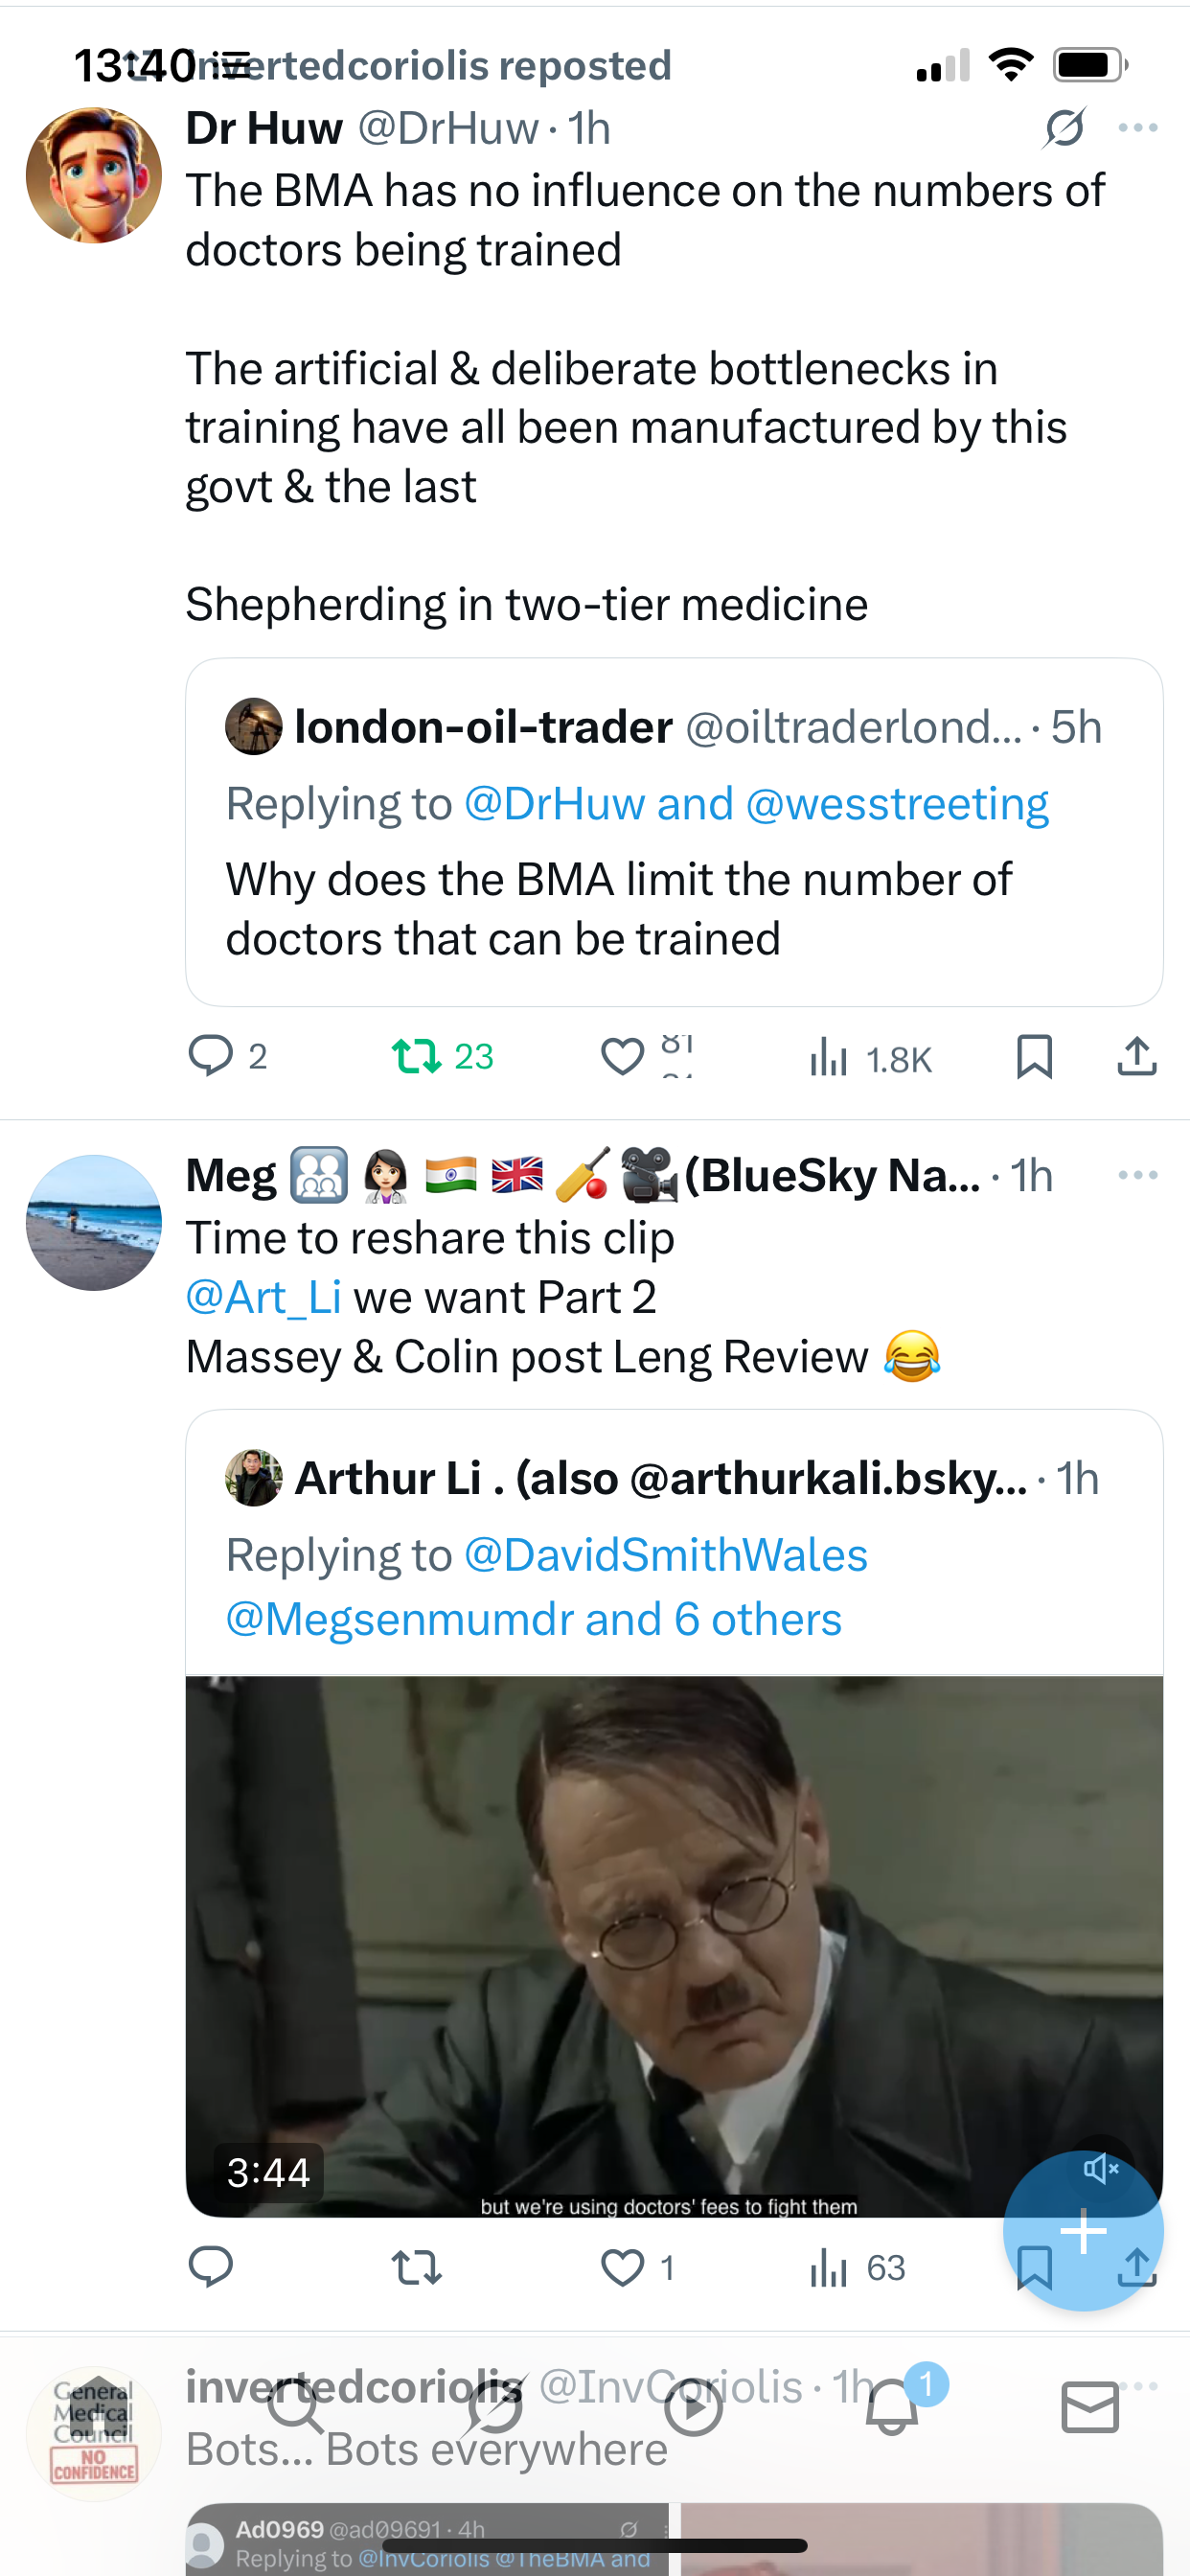The image size is (1190, 2576).
Task: Unmute the video with speaker icon
Action: (1100, 2168)
